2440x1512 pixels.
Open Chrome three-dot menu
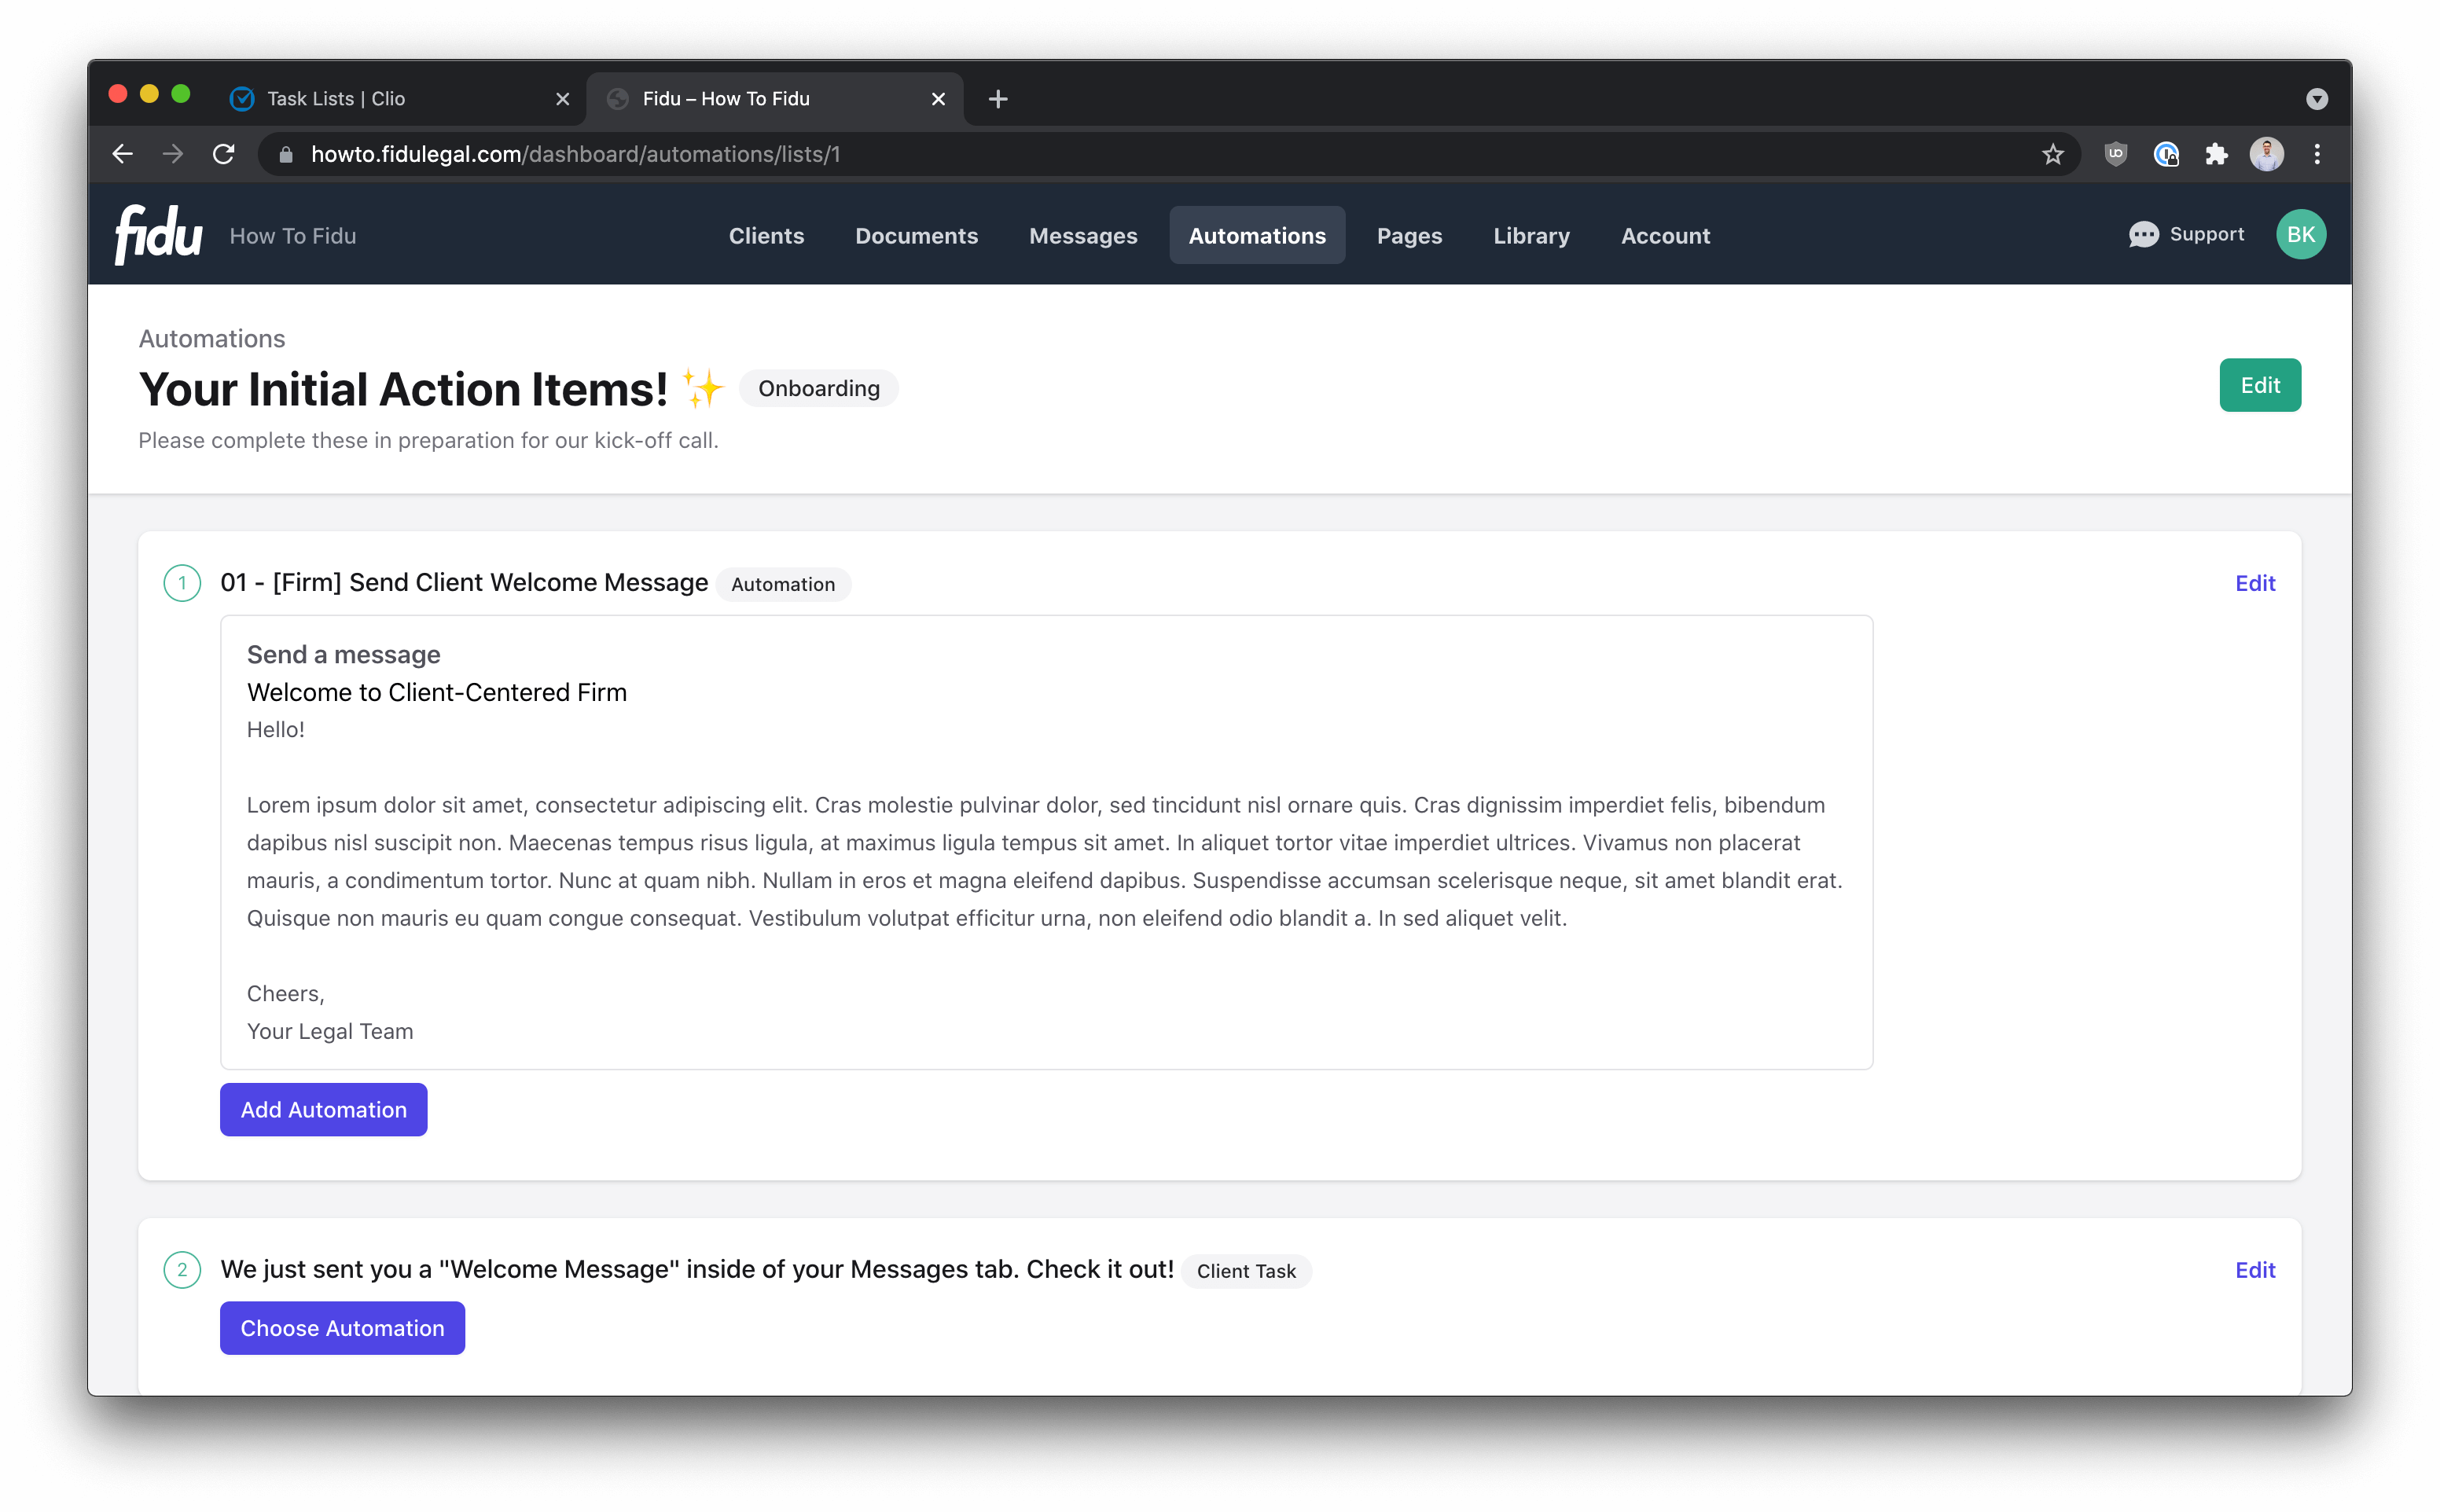[x=2317, y=154]
